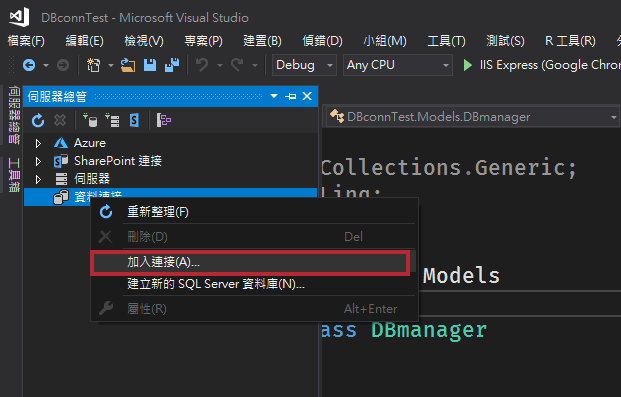This screenshot has height=397, width=621.
Task: Open the Debug configuration dropdown
Action: [x=304, y=65]
